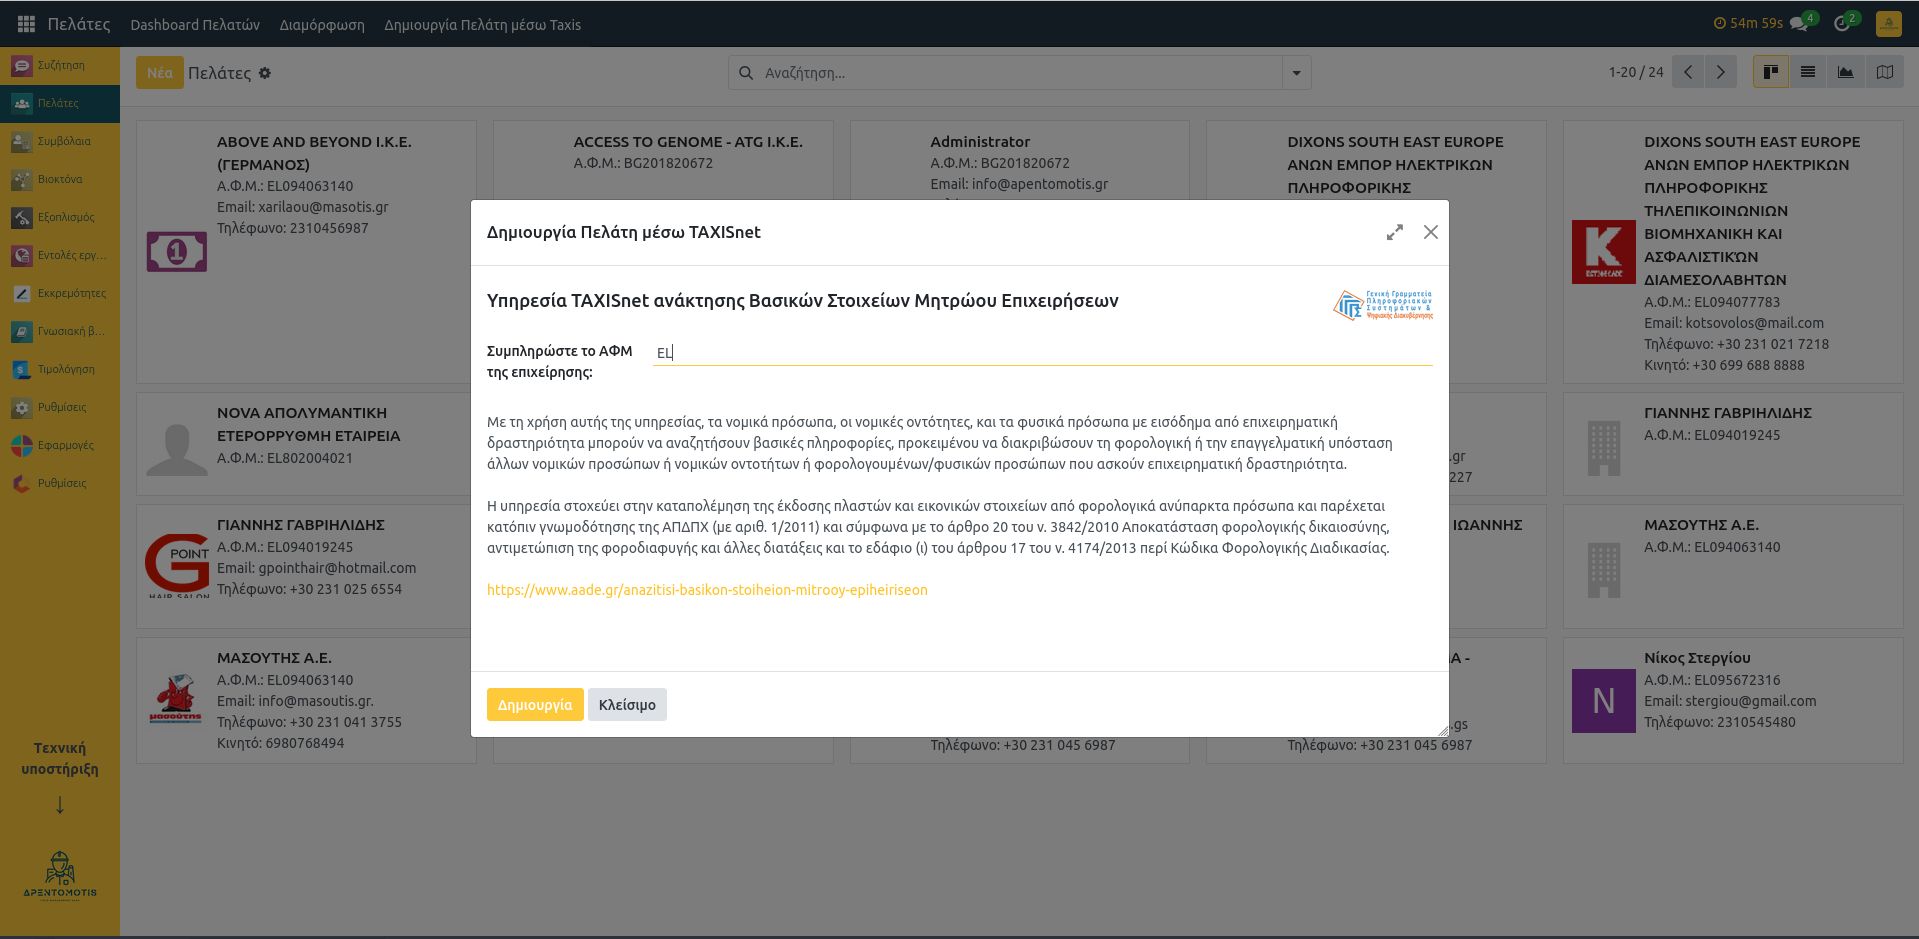Screen dimensions: 1919x939
Task: Switch to list view
Action: click(x=1808, y=72)
